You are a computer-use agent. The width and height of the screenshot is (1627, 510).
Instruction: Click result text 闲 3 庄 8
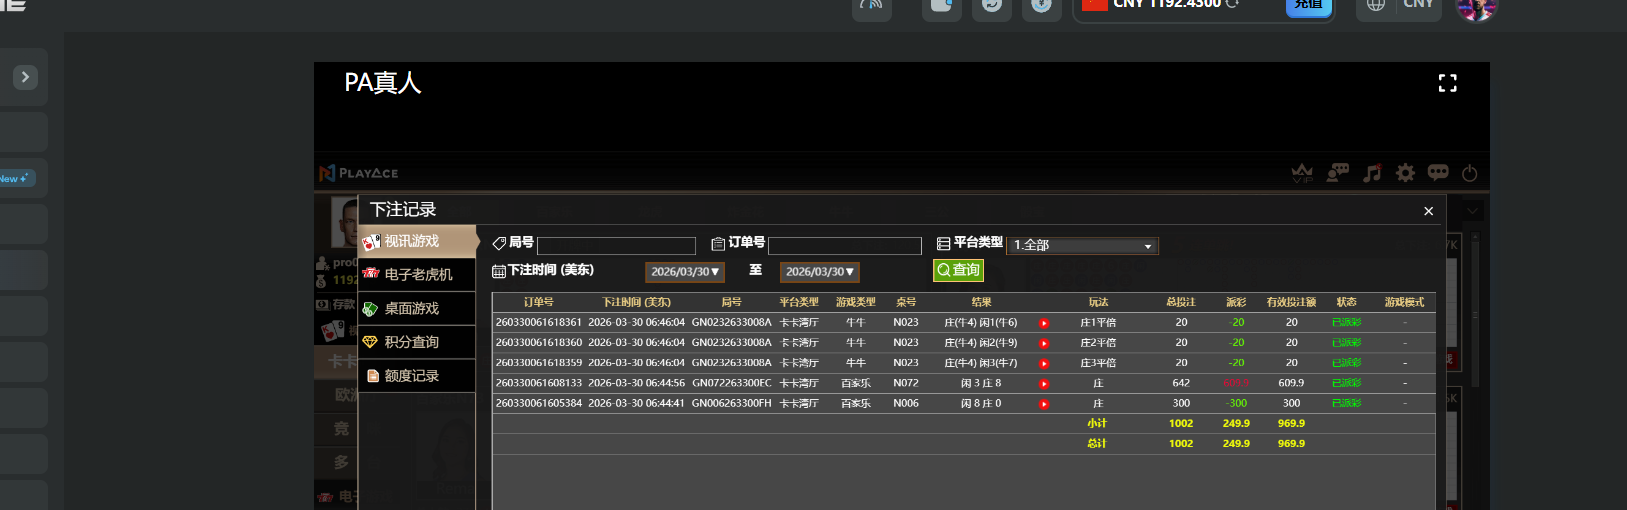click(x=981, y=383)
